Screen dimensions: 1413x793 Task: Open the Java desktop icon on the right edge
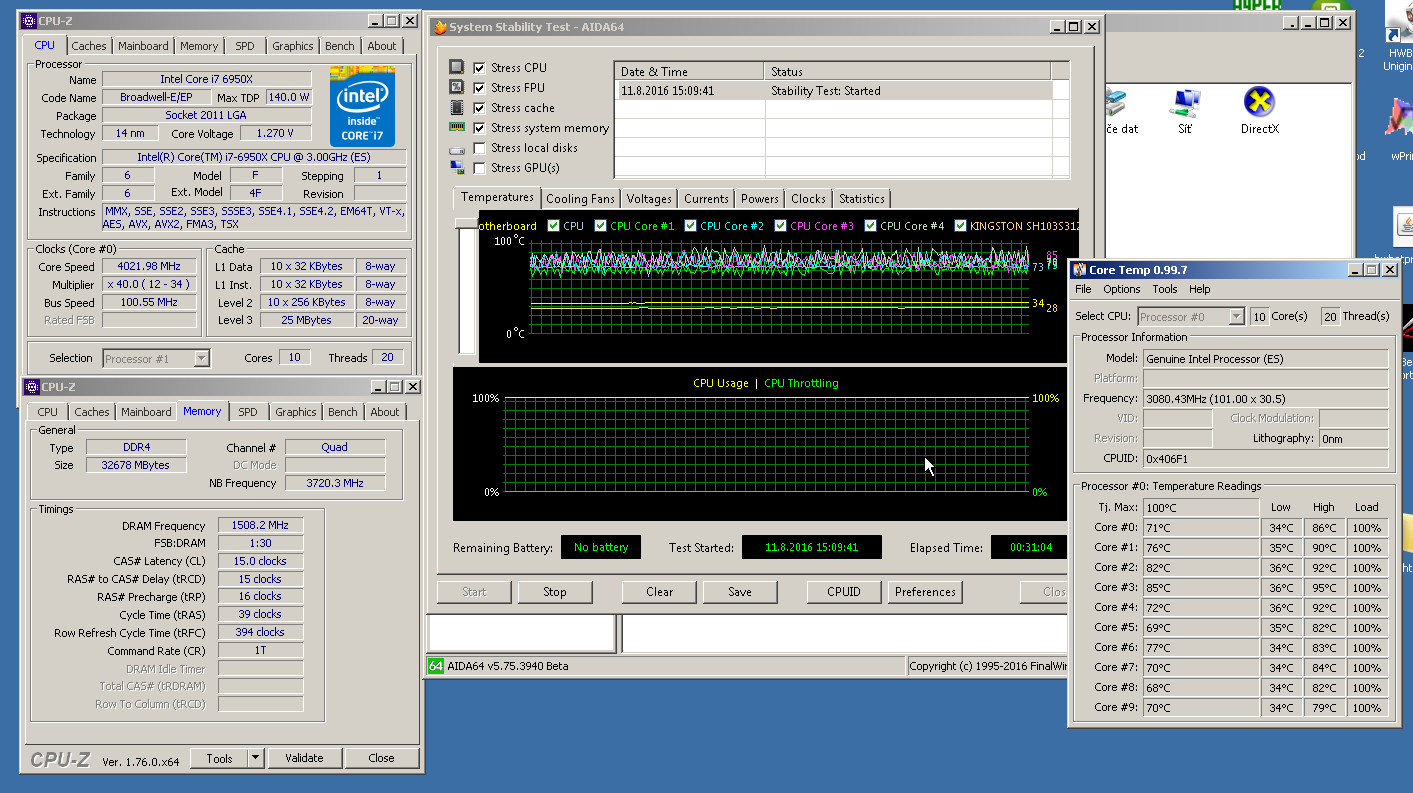[x=1403, y=228]
